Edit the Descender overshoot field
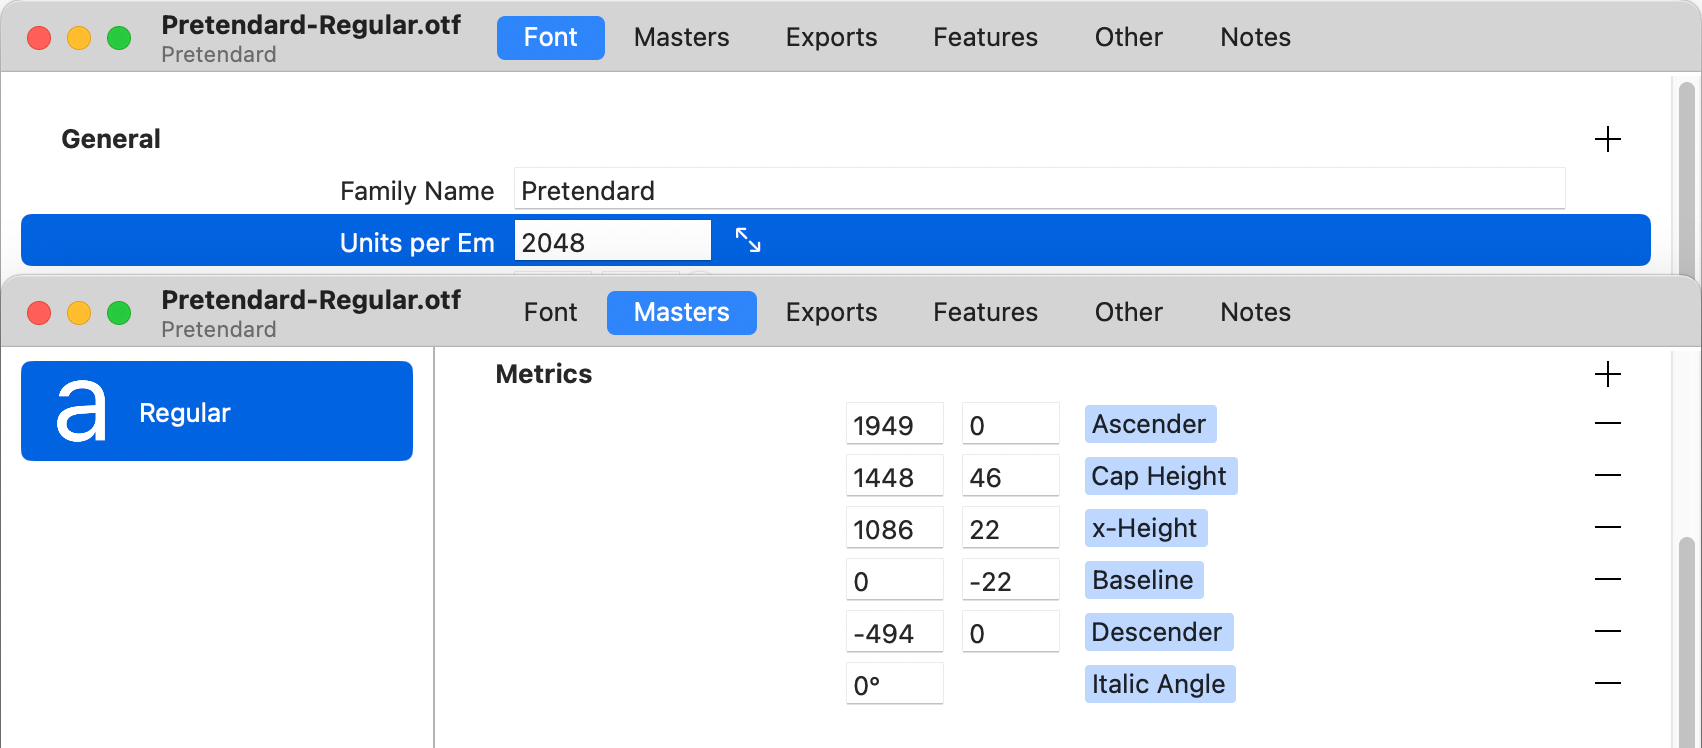The image size is (1702, 748). point(1011,632)
